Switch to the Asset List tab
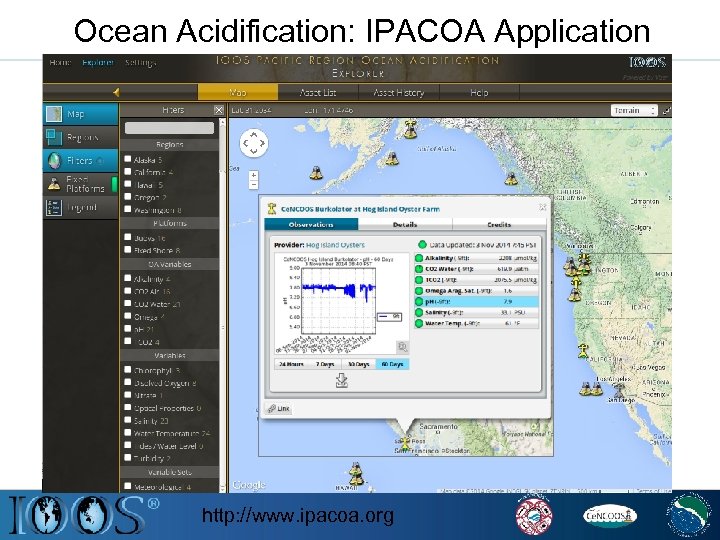 tap(318, 92)
